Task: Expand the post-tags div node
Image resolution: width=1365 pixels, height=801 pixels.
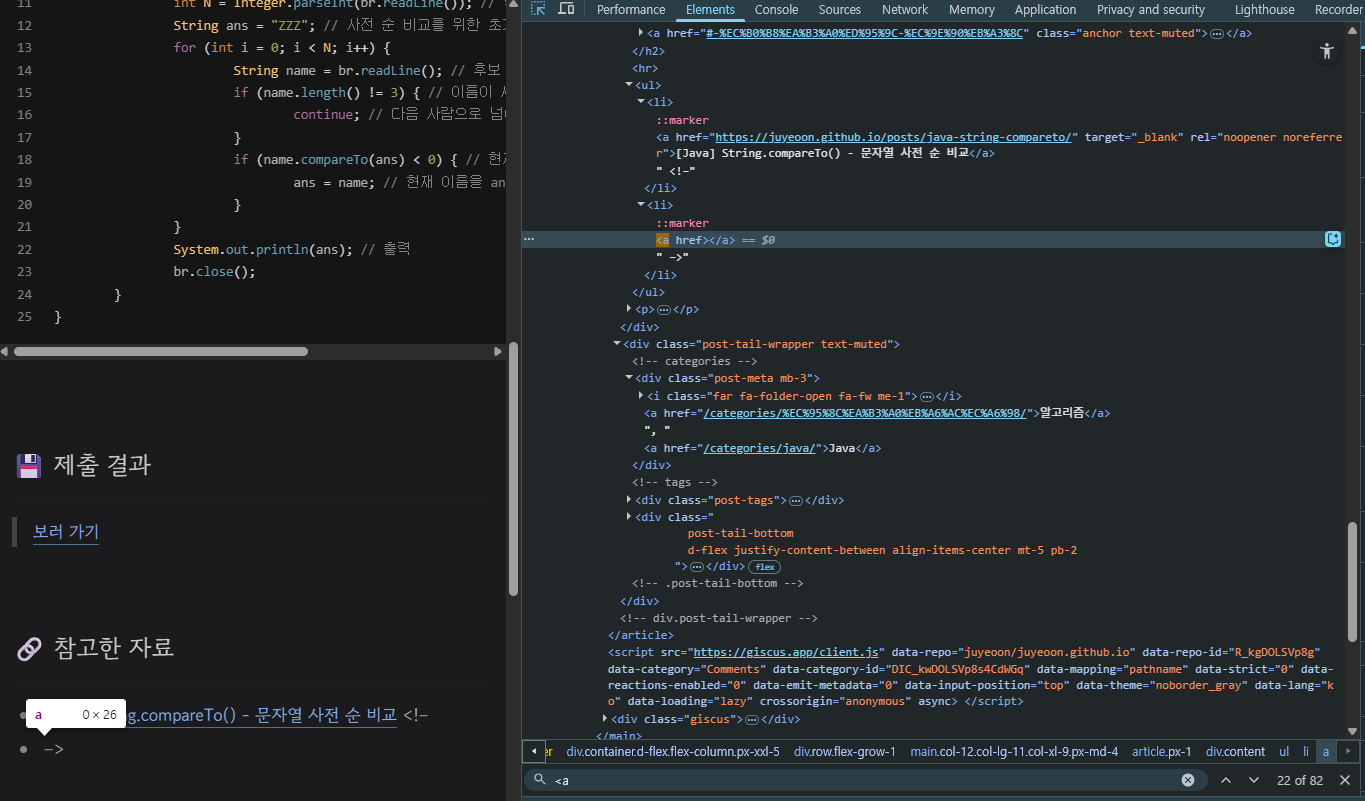Action: [x=629, y=500]
